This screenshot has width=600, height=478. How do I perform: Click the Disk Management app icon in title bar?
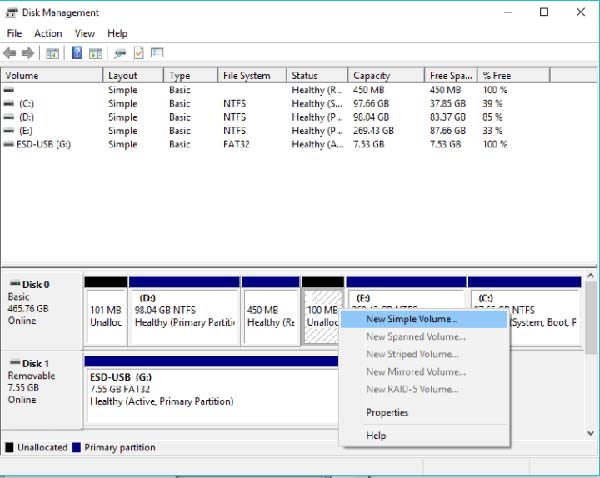(x=10, y=12)
